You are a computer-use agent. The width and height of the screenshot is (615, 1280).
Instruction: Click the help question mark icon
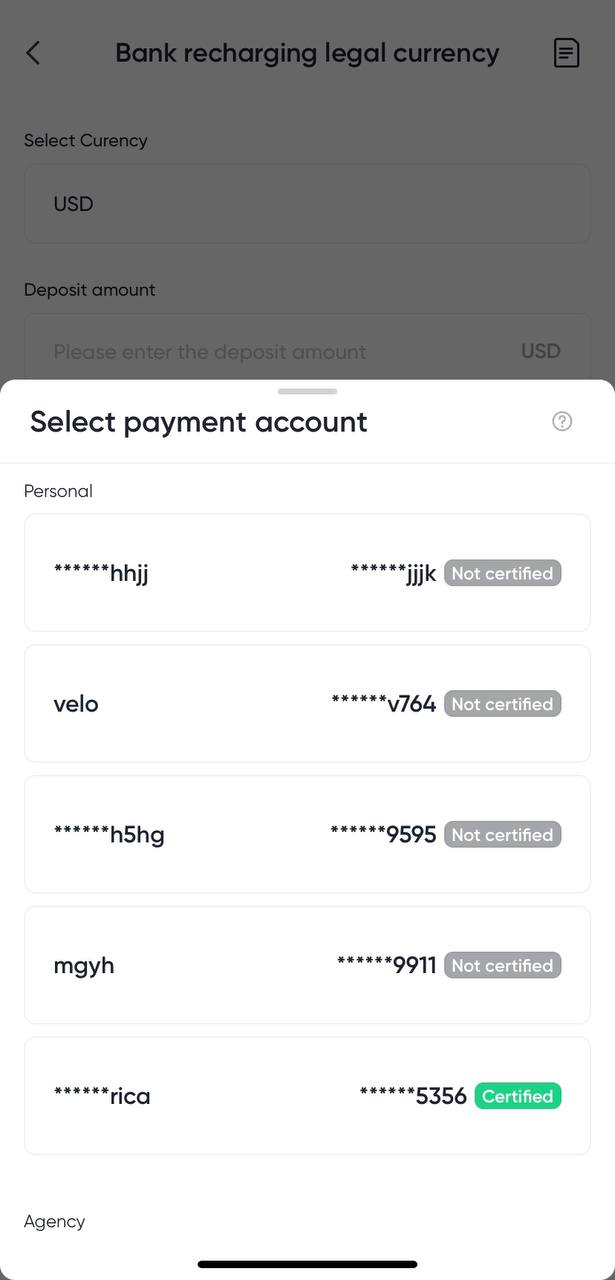562,421
